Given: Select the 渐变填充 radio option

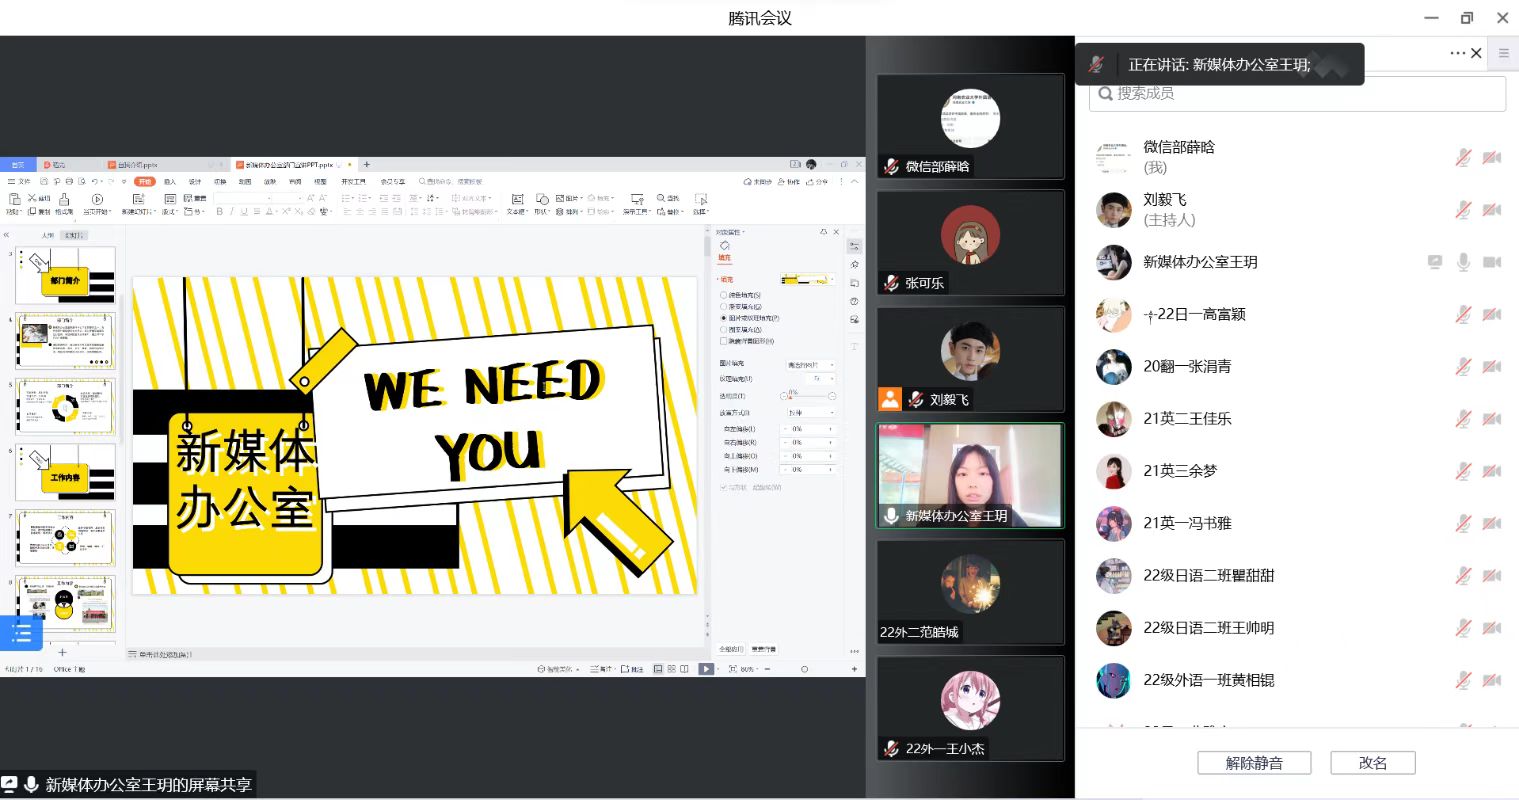Looking at the screenshot, I should tap(724, 307).
